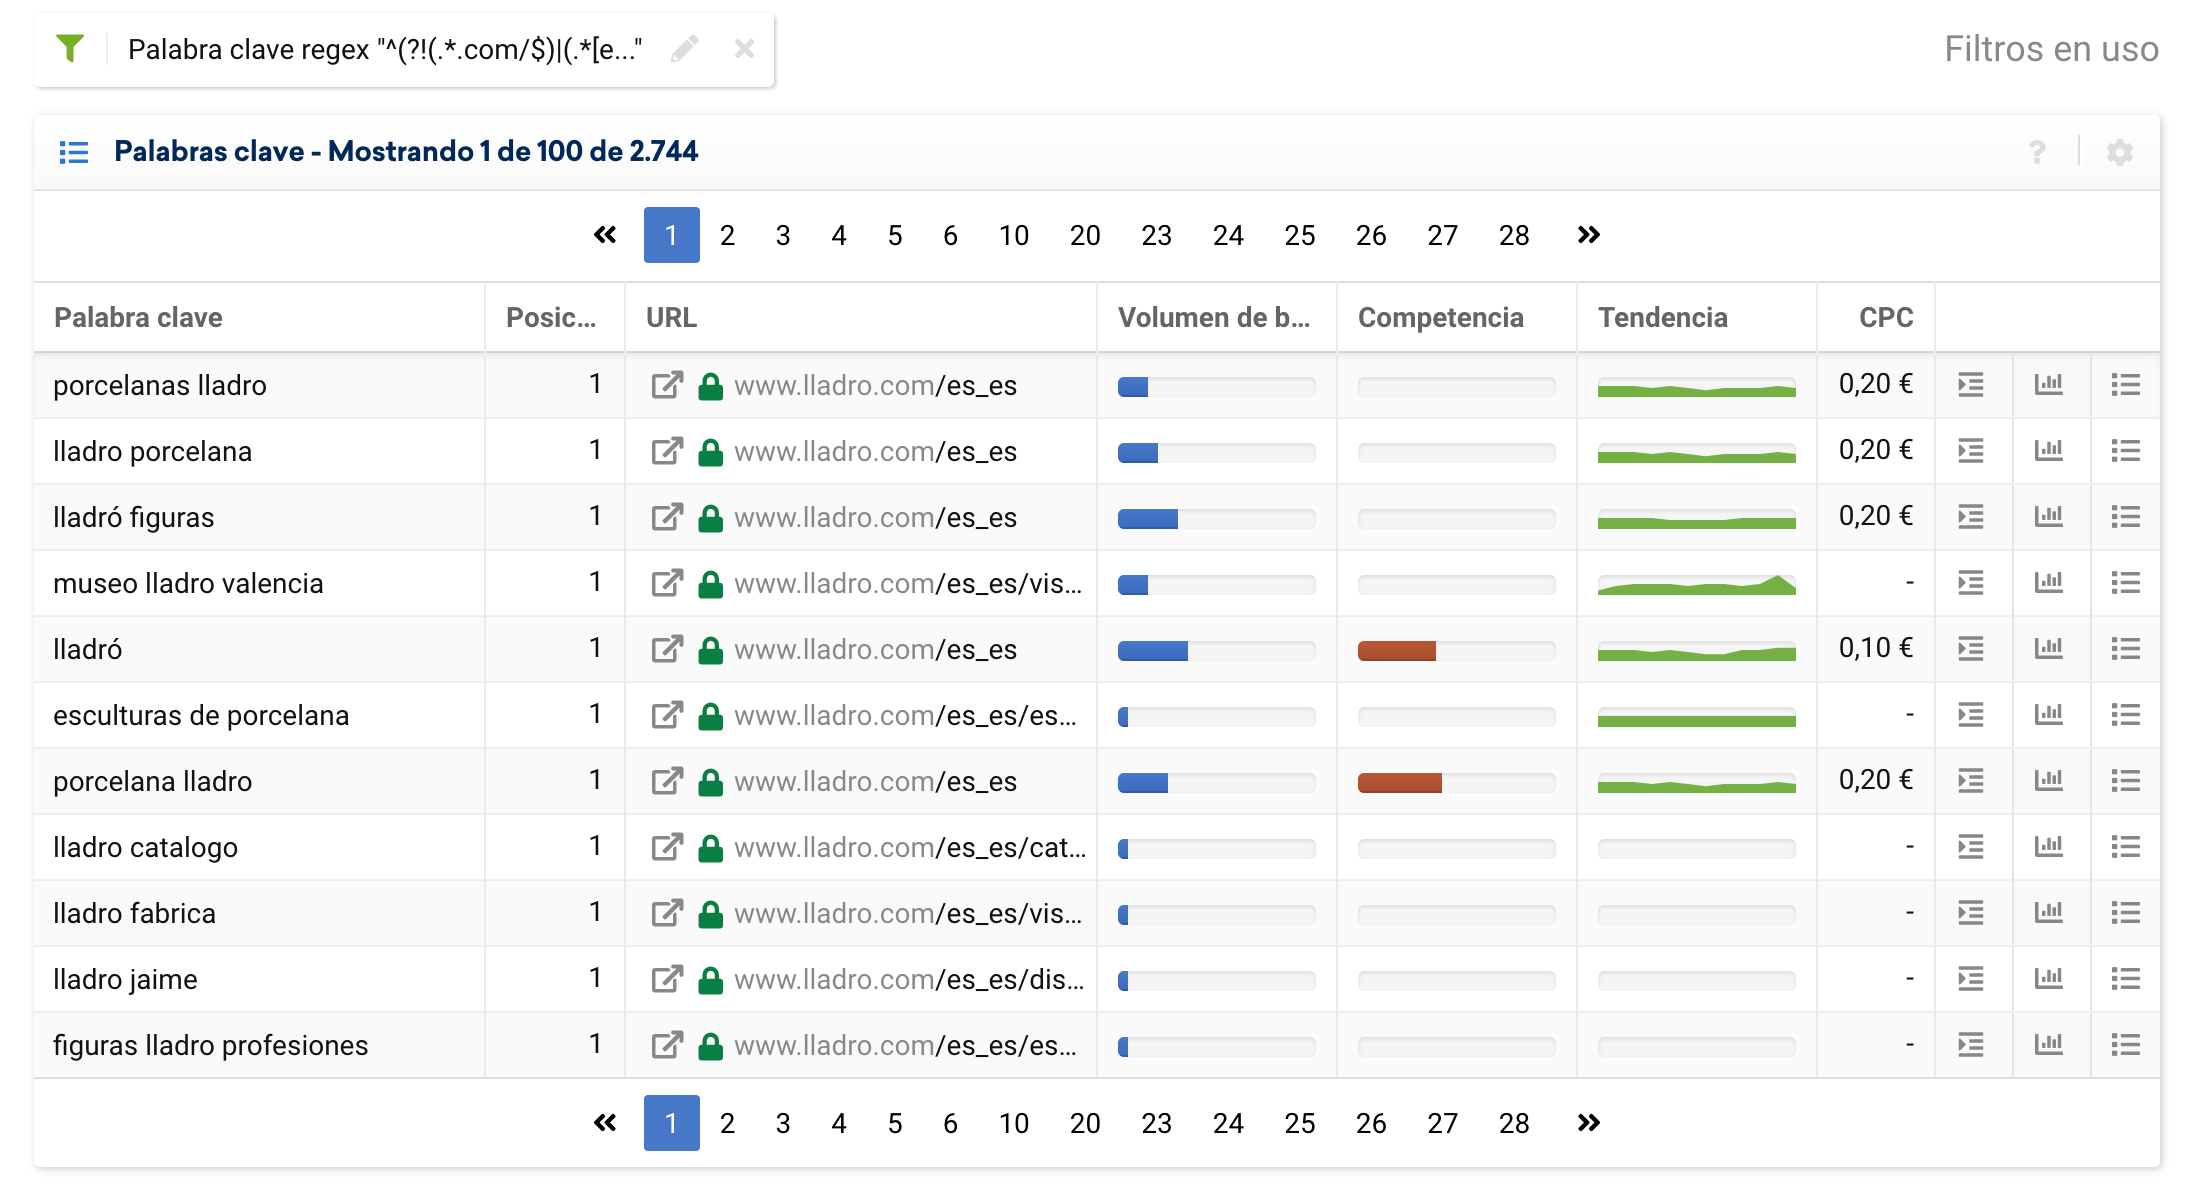The width and height of the screenshot is (2200, 1200).
Task: Select page 23 in bottom pagination
Action: 1157,1123
